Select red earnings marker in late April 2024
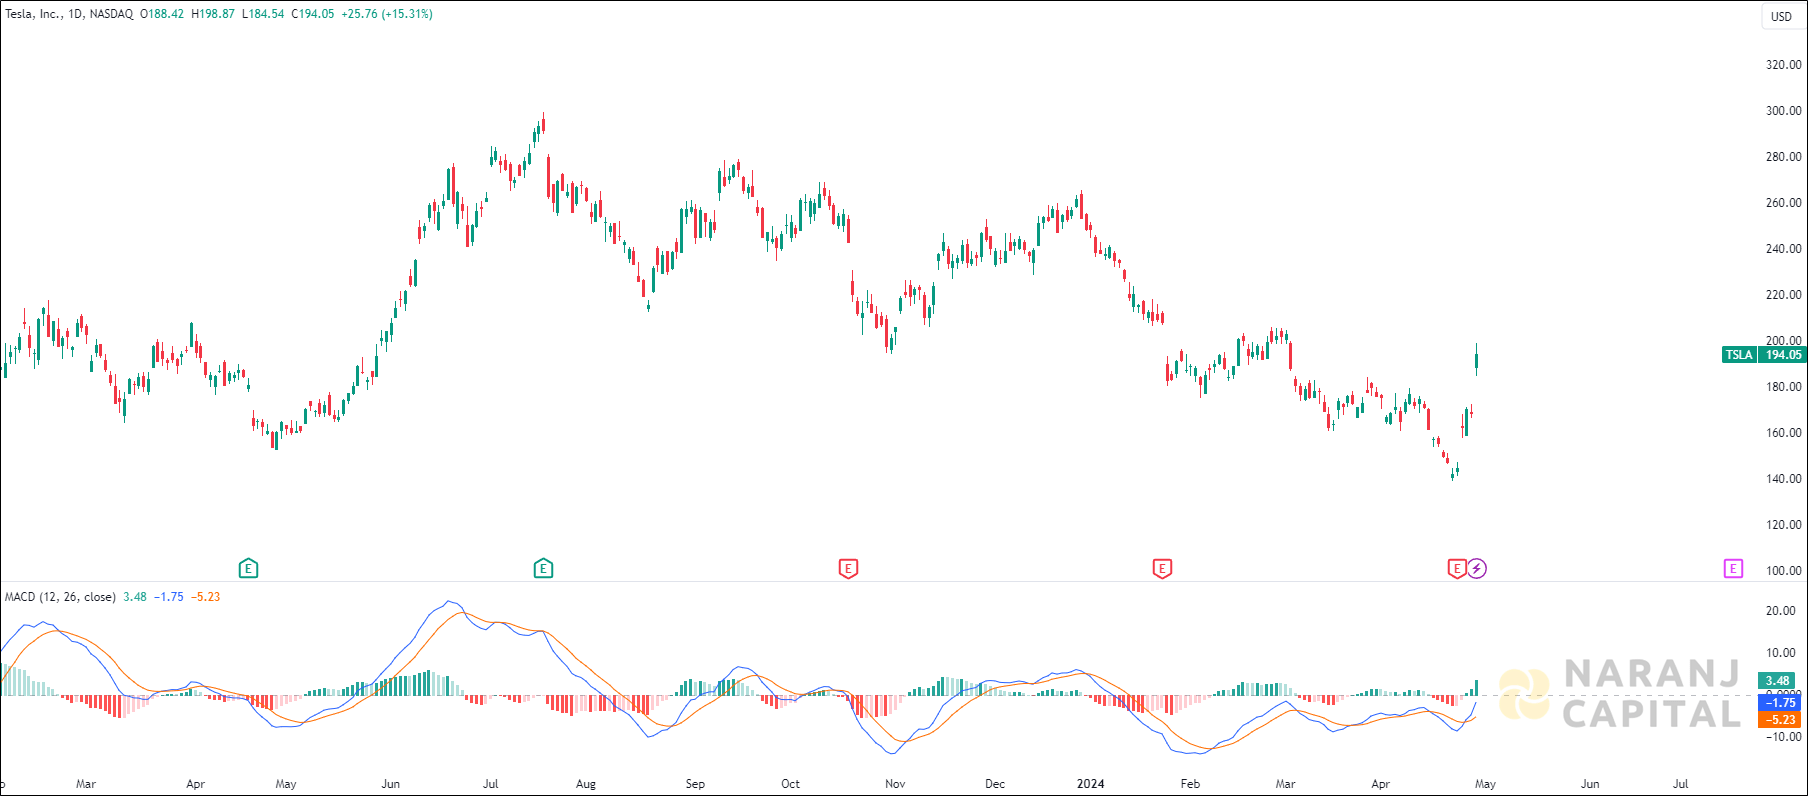This screenshot has height=796, width=1808. (1457, 569)
